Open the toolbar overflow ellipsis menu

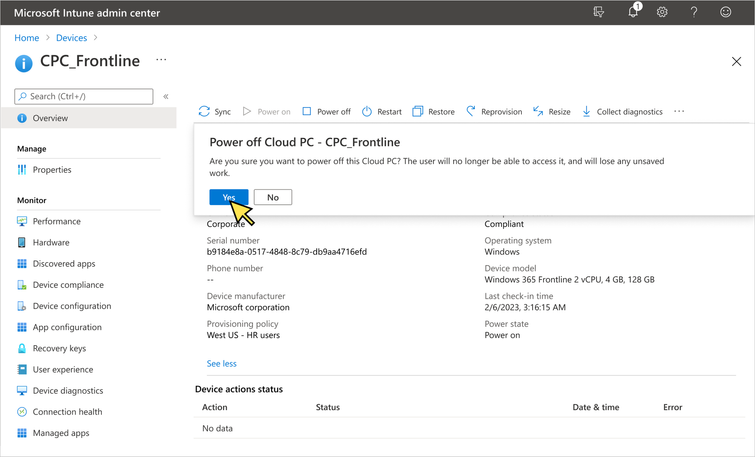click(679, 111)
